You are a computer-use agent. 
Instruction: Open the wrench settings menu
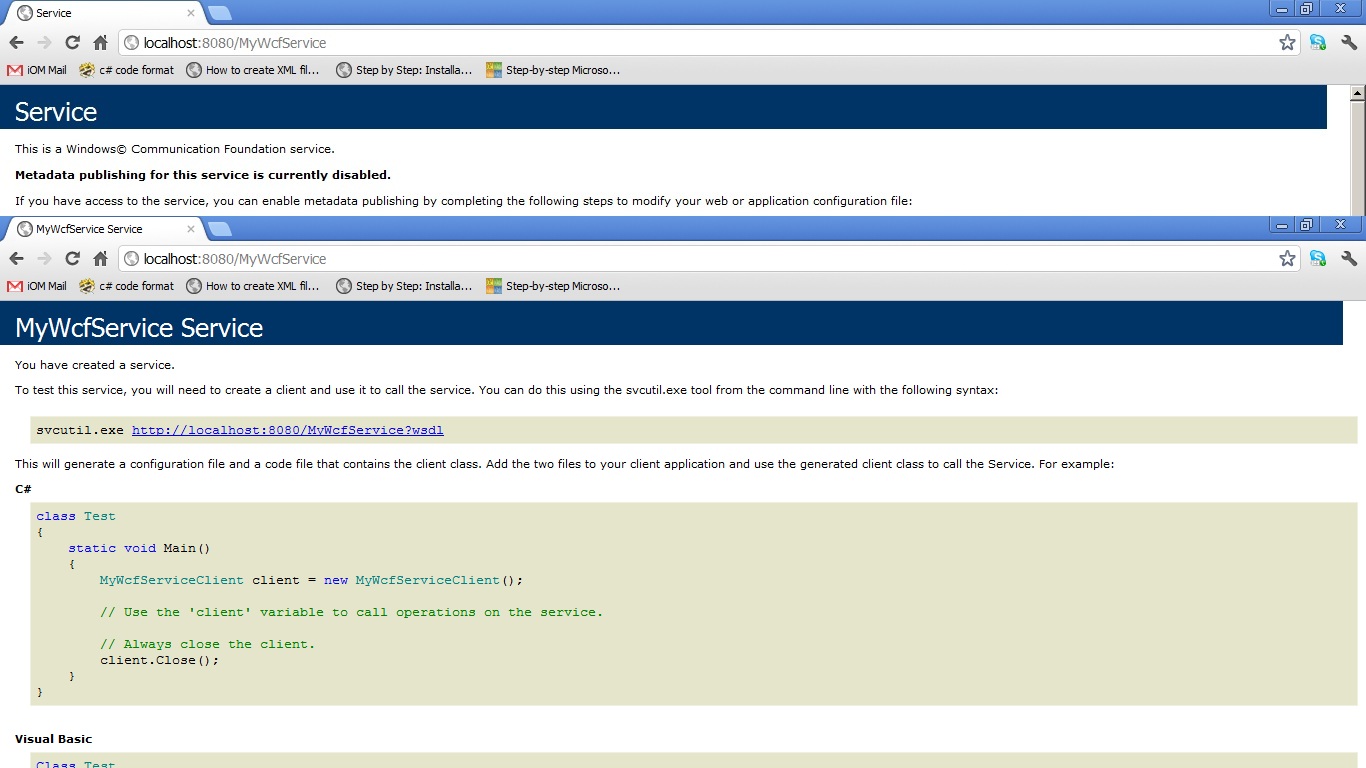point(1349,258)
